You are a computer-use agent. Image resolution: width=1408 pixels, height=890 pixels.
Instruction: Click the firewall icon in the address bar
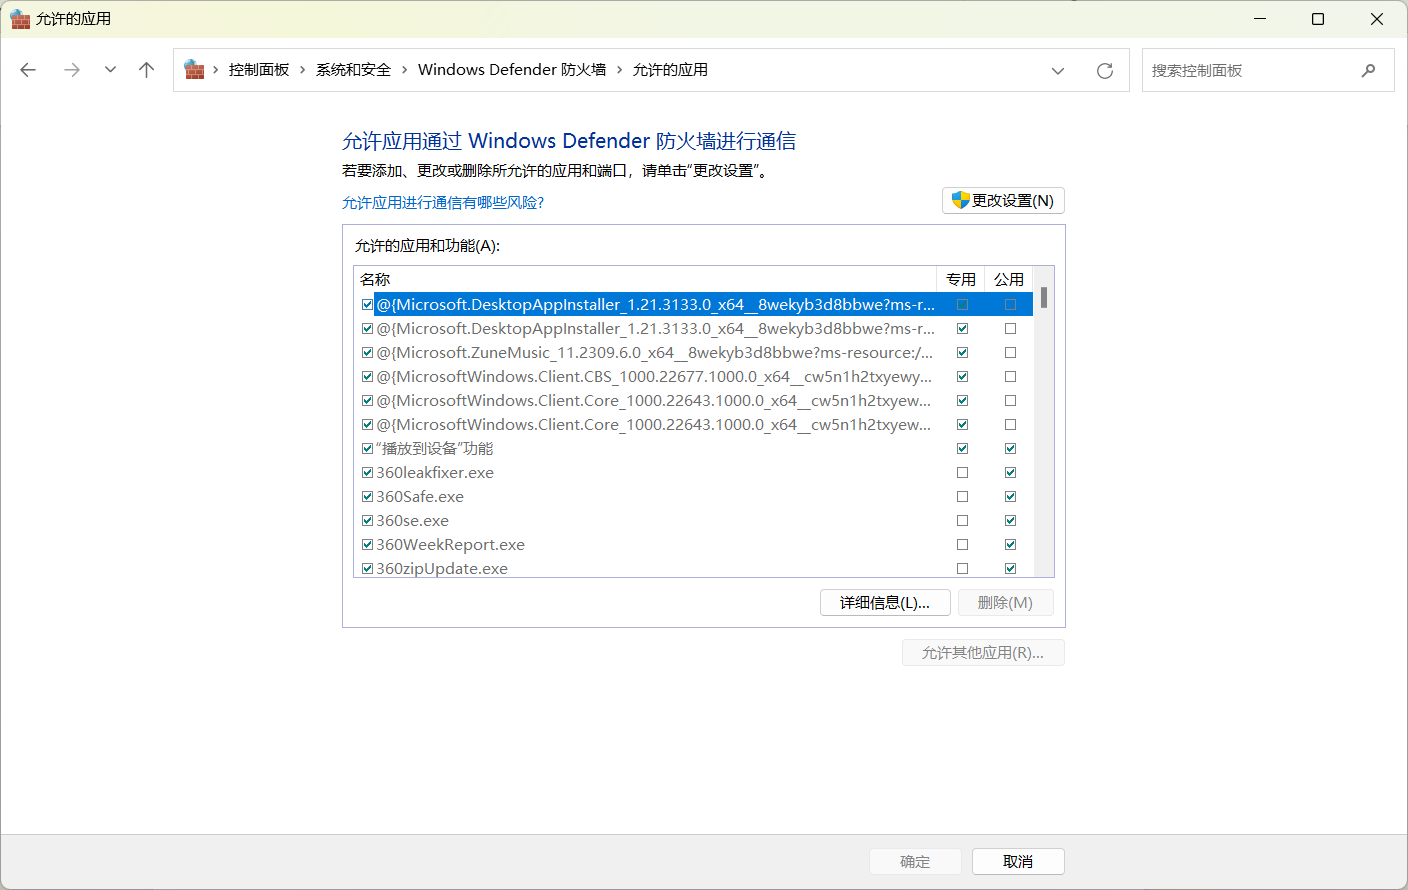[193, 69]
